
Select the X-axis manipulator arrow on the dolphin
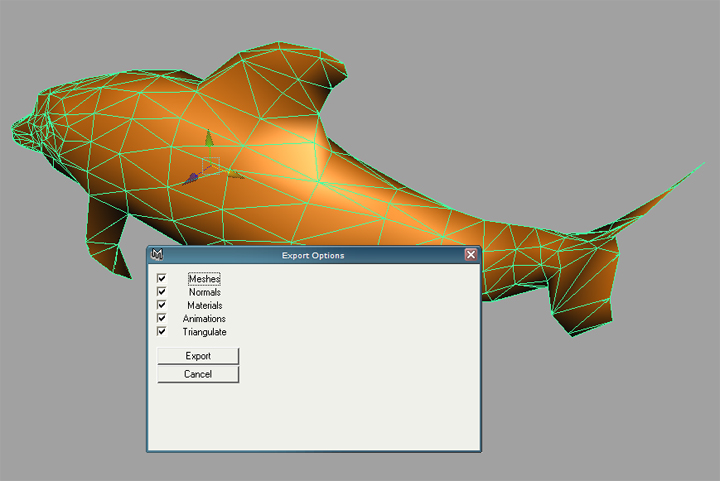coord(235,174)
